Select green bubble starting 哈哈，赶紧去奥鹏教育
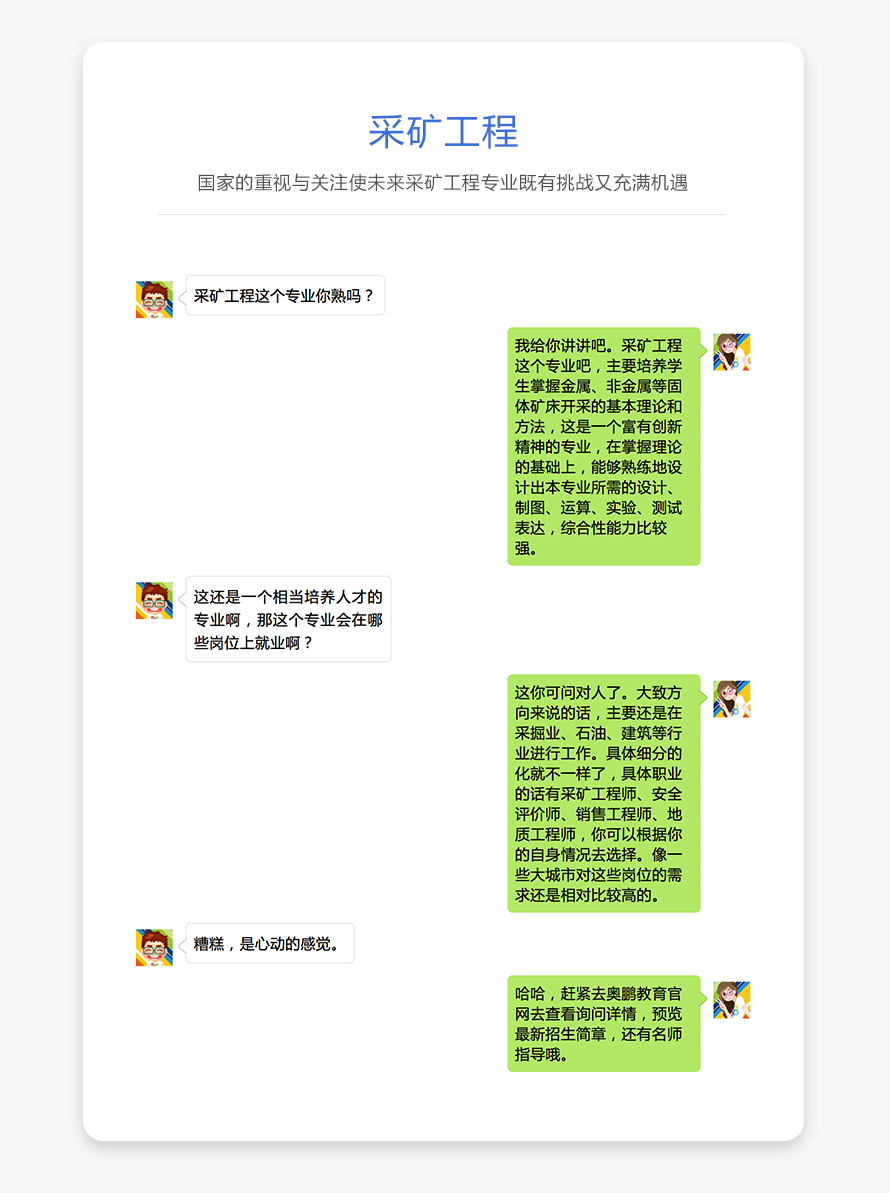The width and height of the screenshot is (890, 1193). 604,1023
